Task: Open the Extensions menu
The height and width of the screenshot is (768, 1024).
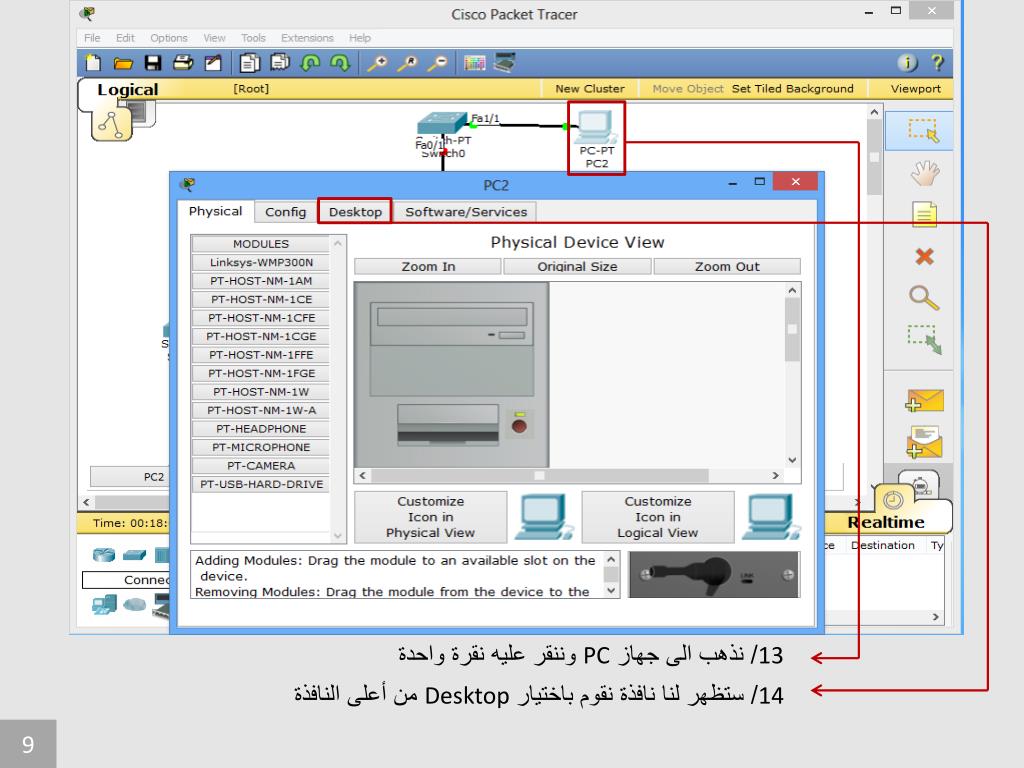Action: click(x=307, y=38)
